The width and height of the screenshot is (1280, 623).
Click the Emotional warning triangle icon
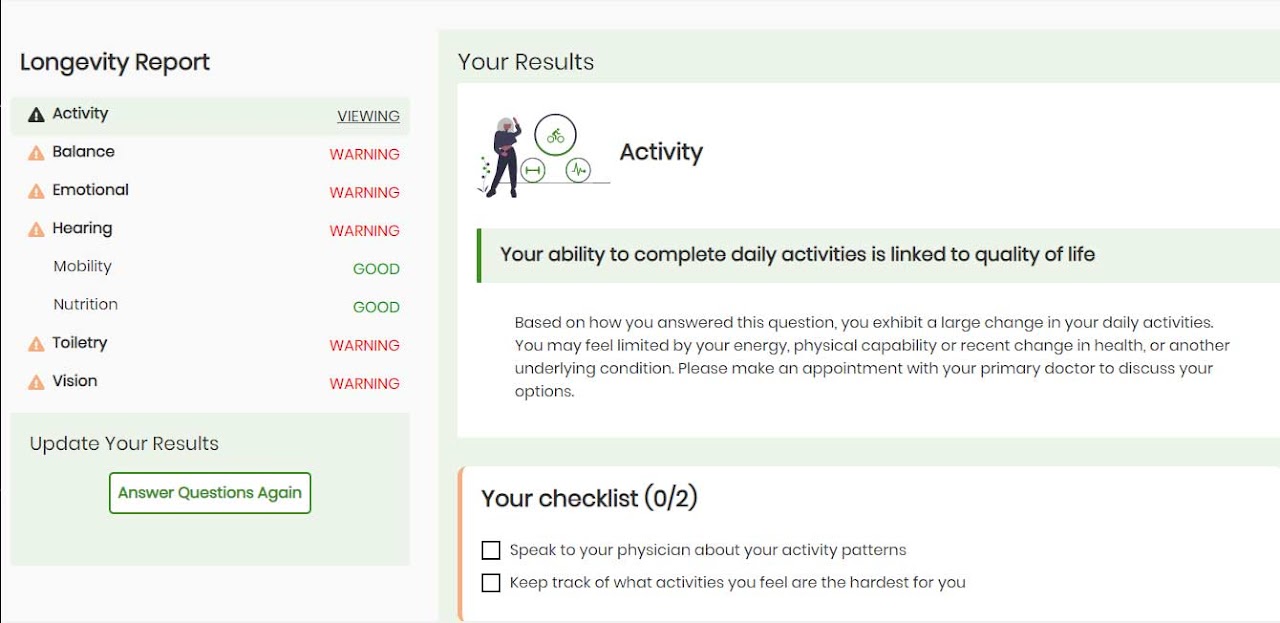click(x=37, y=191)
